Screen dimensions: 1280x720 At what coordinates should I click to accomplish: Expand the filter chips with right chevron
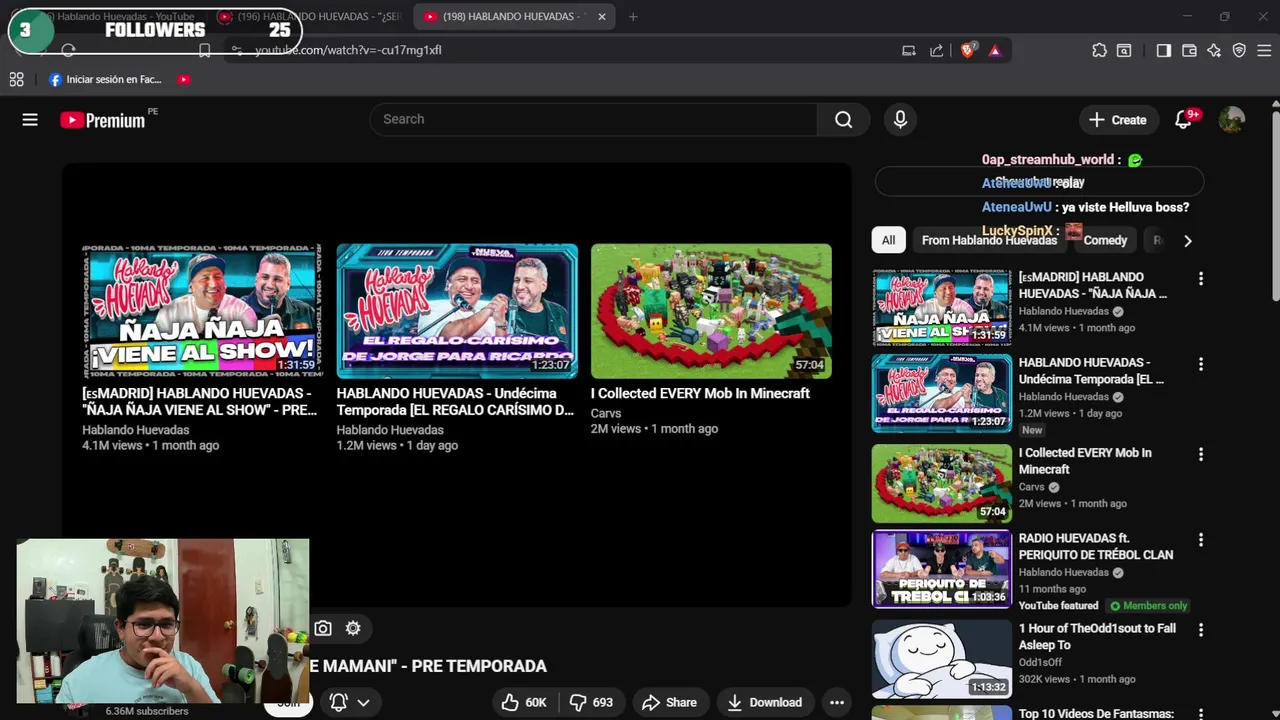[x=1187, y=240]
